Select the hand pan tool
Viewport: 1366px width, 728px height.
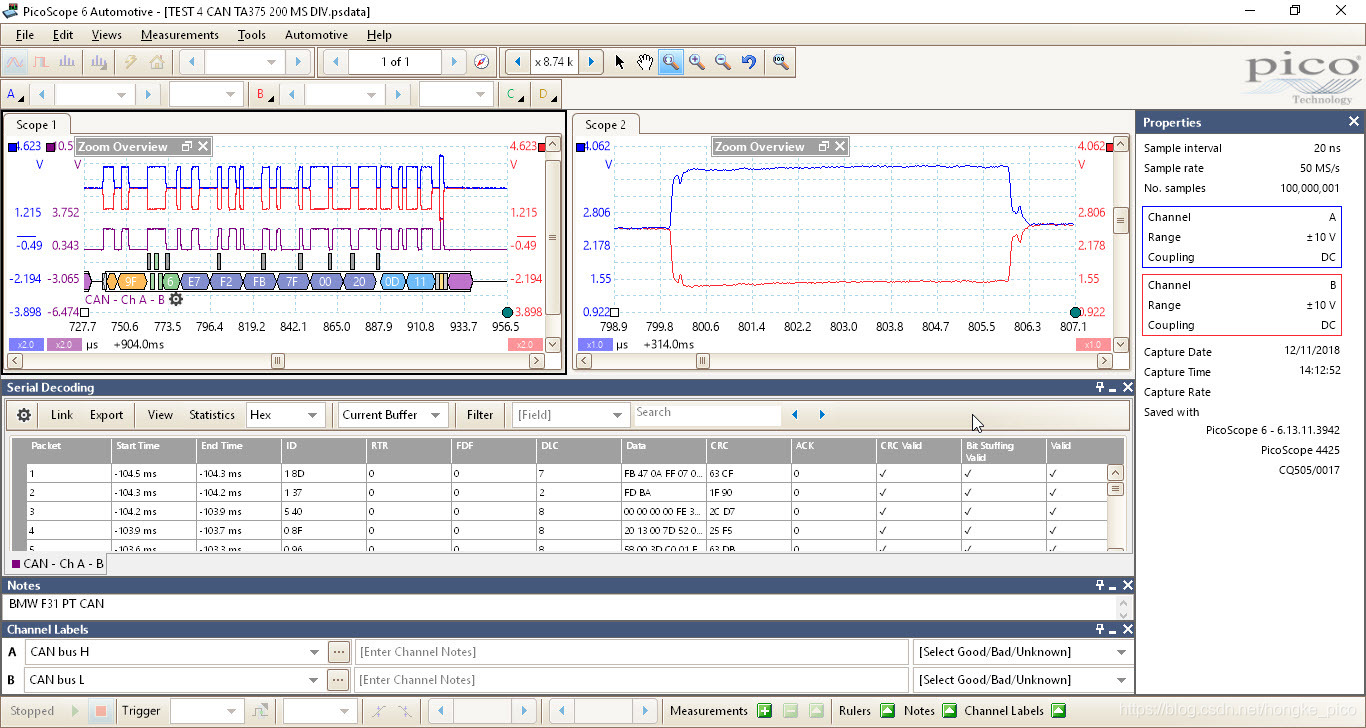click(645, 62)
